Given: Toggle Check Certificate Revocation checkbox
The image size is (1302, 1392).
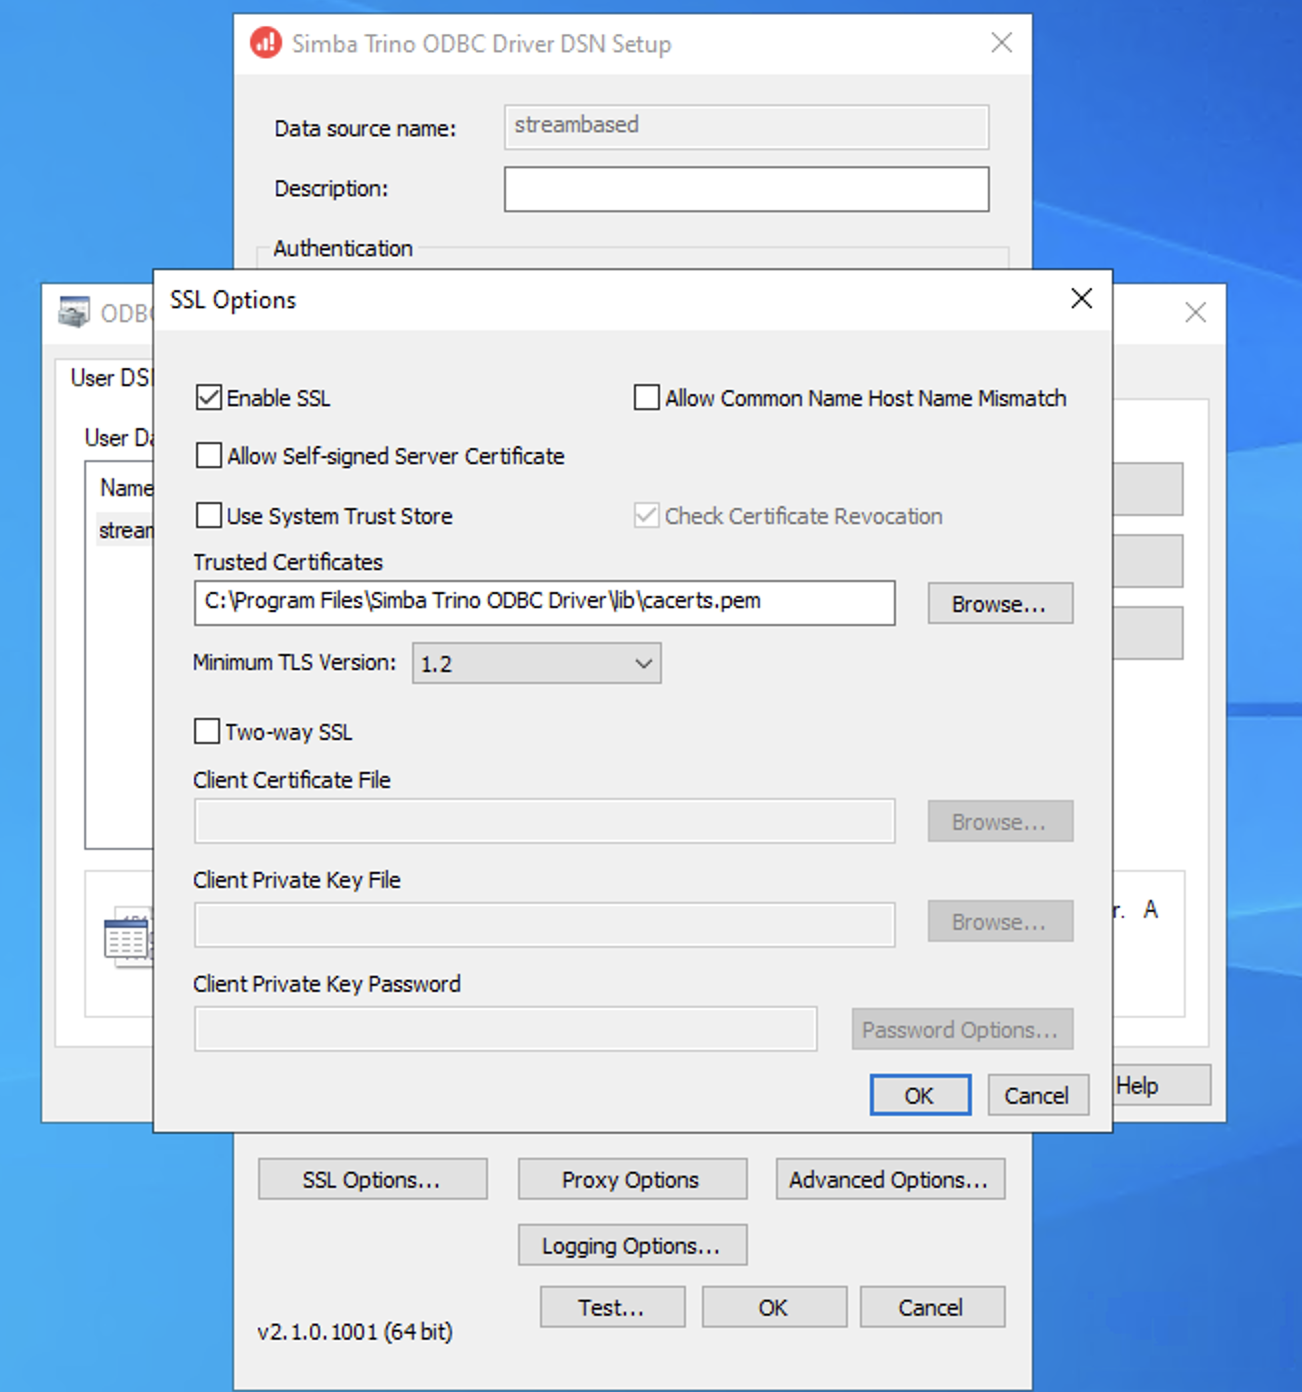Looking at the screenshot, I should tap(646, 516).
